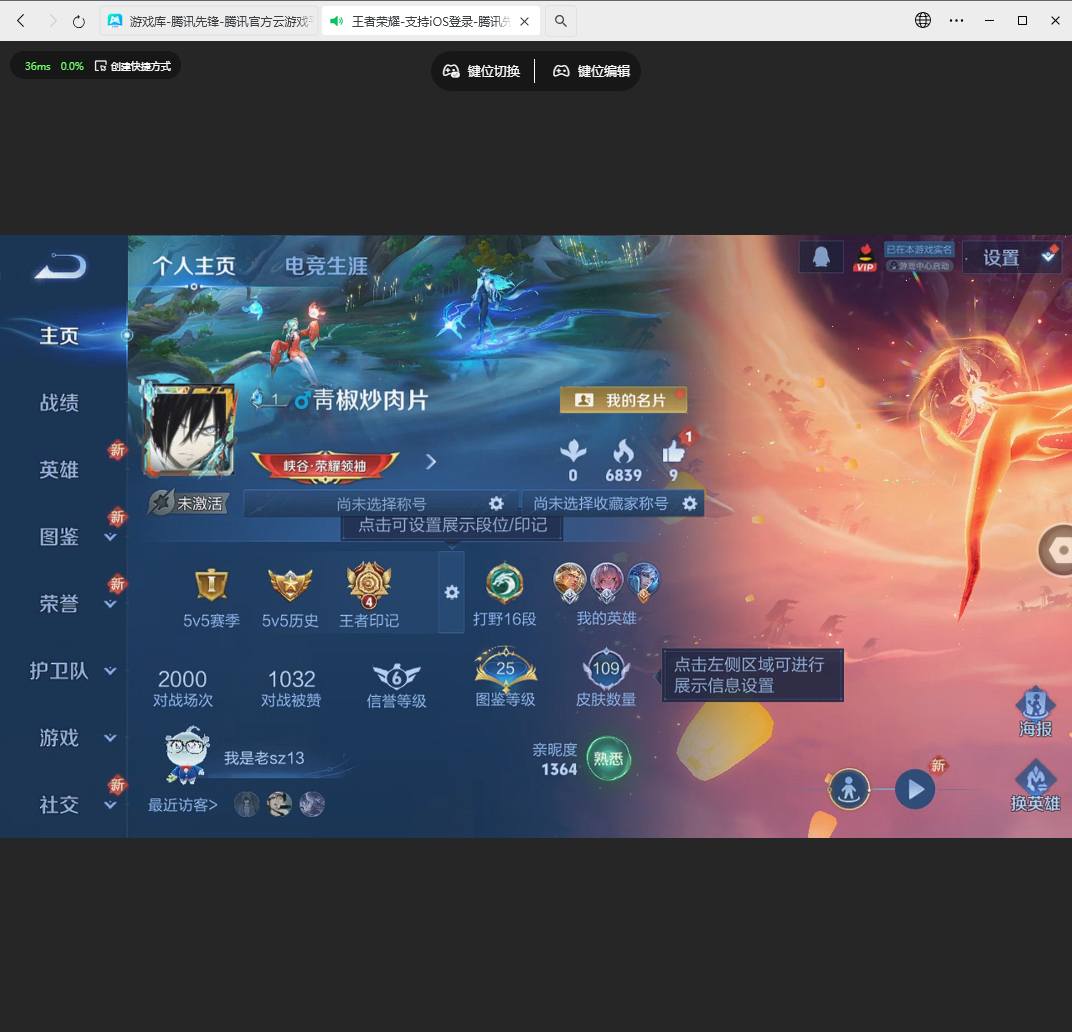This screenshot has width=1072, height=1032.
Task: Click the 我的名片 button
Action: coord(621,399)
